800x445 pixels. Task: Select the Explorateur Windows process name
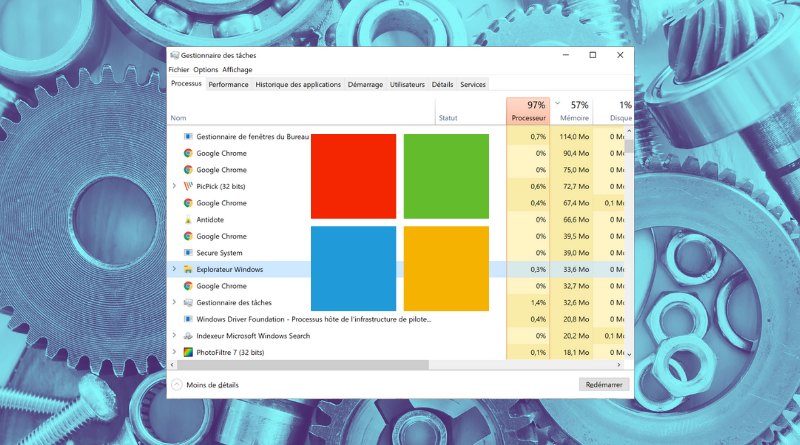(x=230, y=269)
